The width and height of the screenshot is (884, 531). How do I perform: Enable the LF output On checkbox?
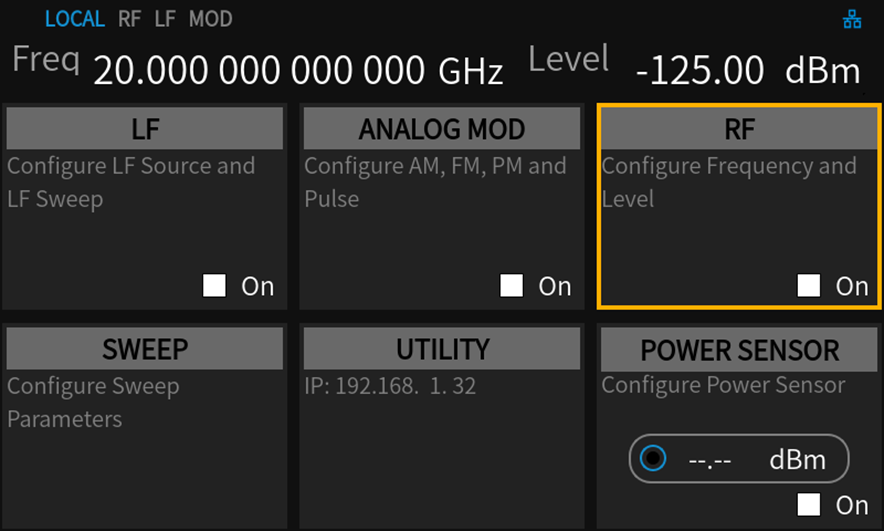pos(215,287)
